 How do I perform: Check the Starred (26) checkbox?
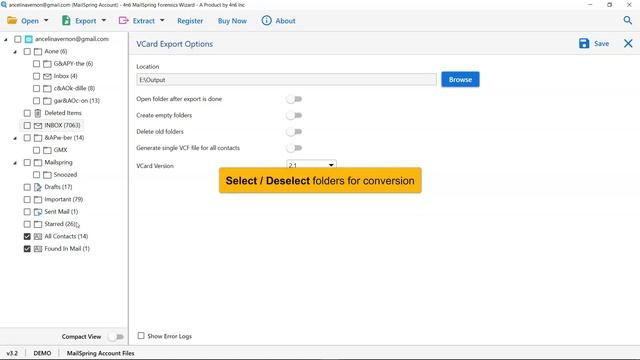pyautogui.click(x=27, y=224)
